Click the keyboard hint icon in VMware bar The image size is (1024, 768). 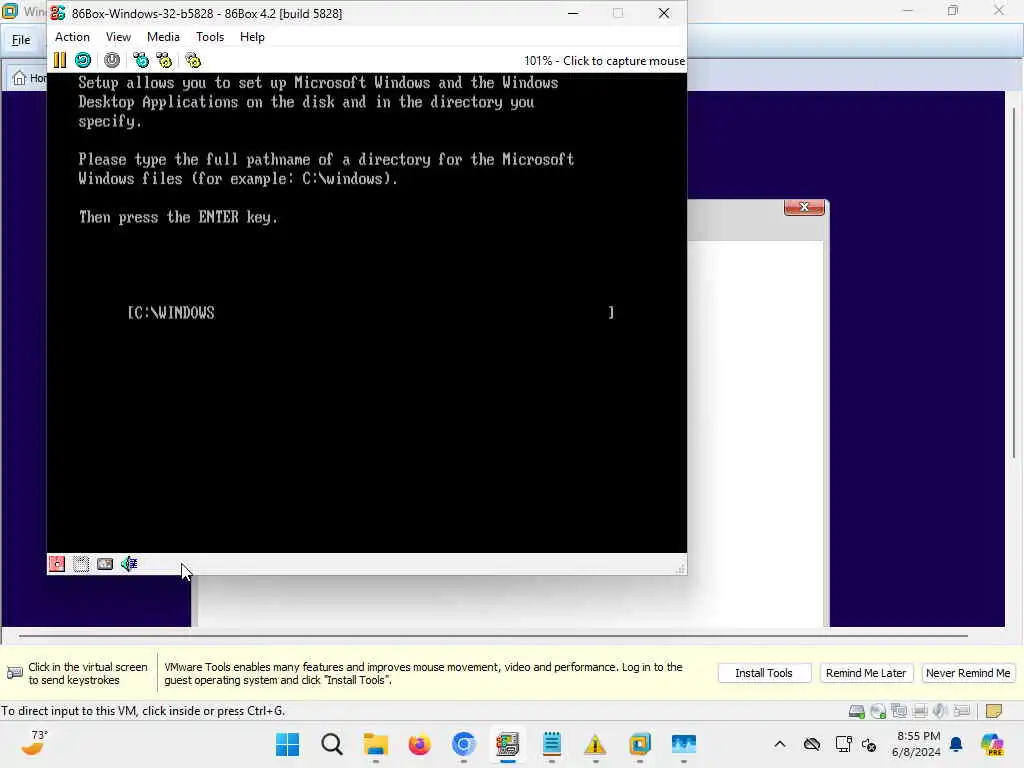(x=14, y=673)
